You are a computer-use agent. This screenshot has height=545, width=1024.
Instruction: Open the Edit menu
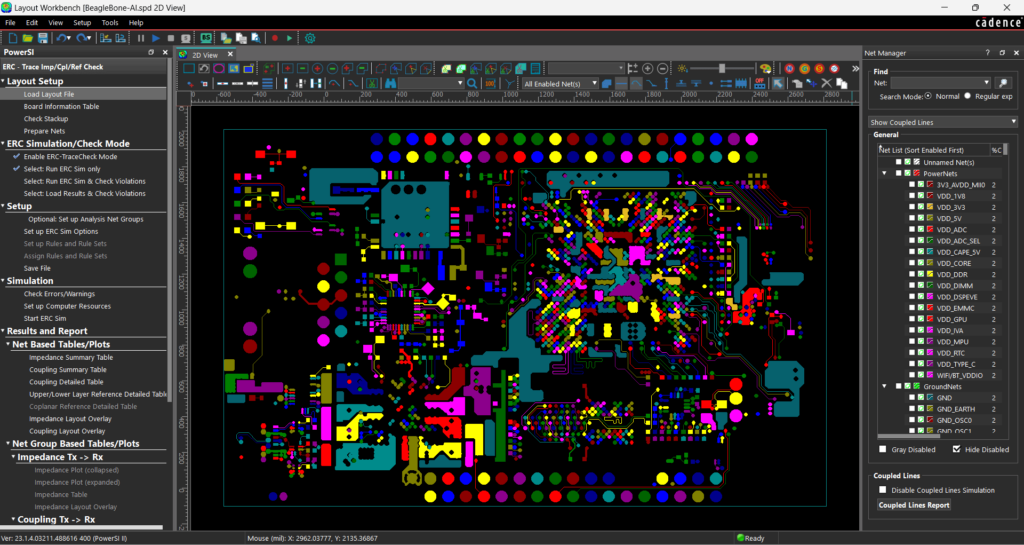pyautogui.click(x=32, y=23)
